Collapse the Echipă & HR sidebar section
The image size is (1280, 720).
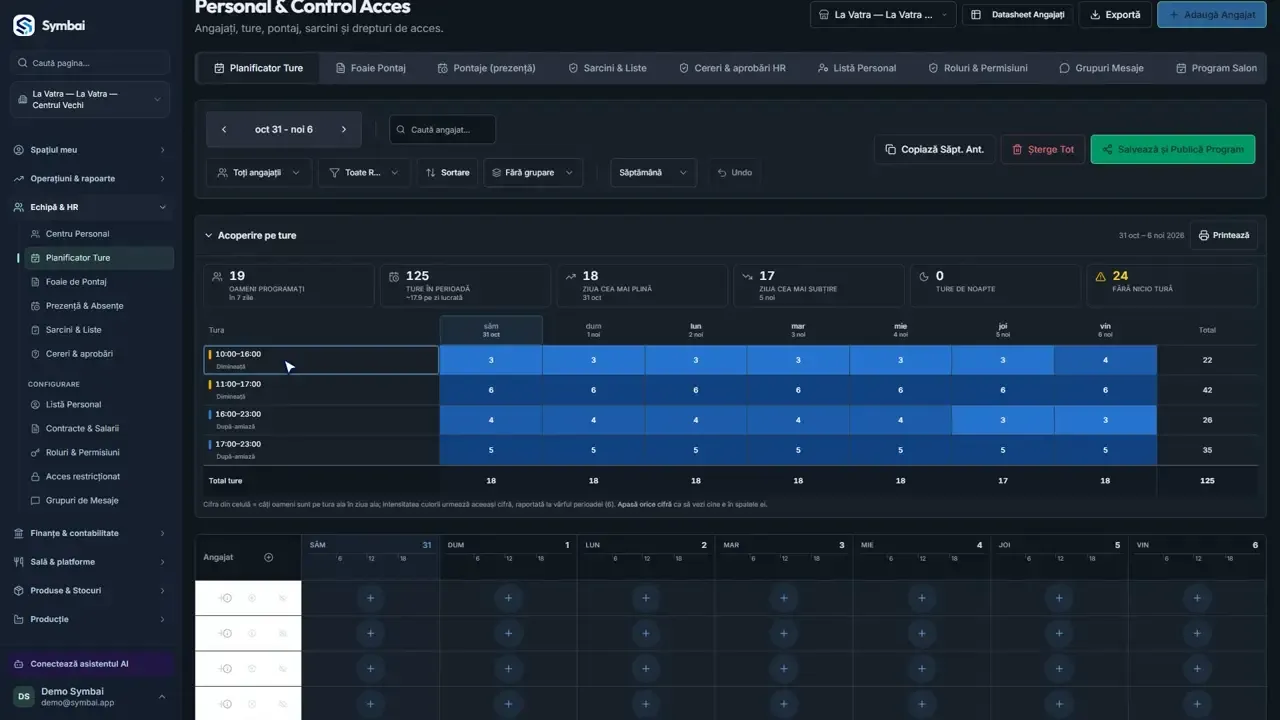coord(90,207)
